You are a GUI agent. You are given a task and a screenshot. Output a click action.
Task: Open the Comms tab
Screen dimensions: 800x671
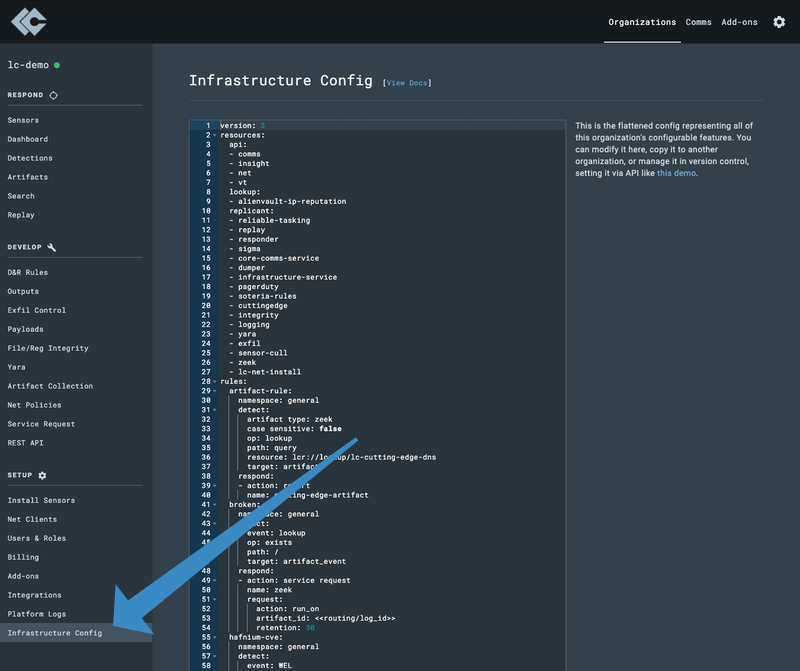coord(699,22)
